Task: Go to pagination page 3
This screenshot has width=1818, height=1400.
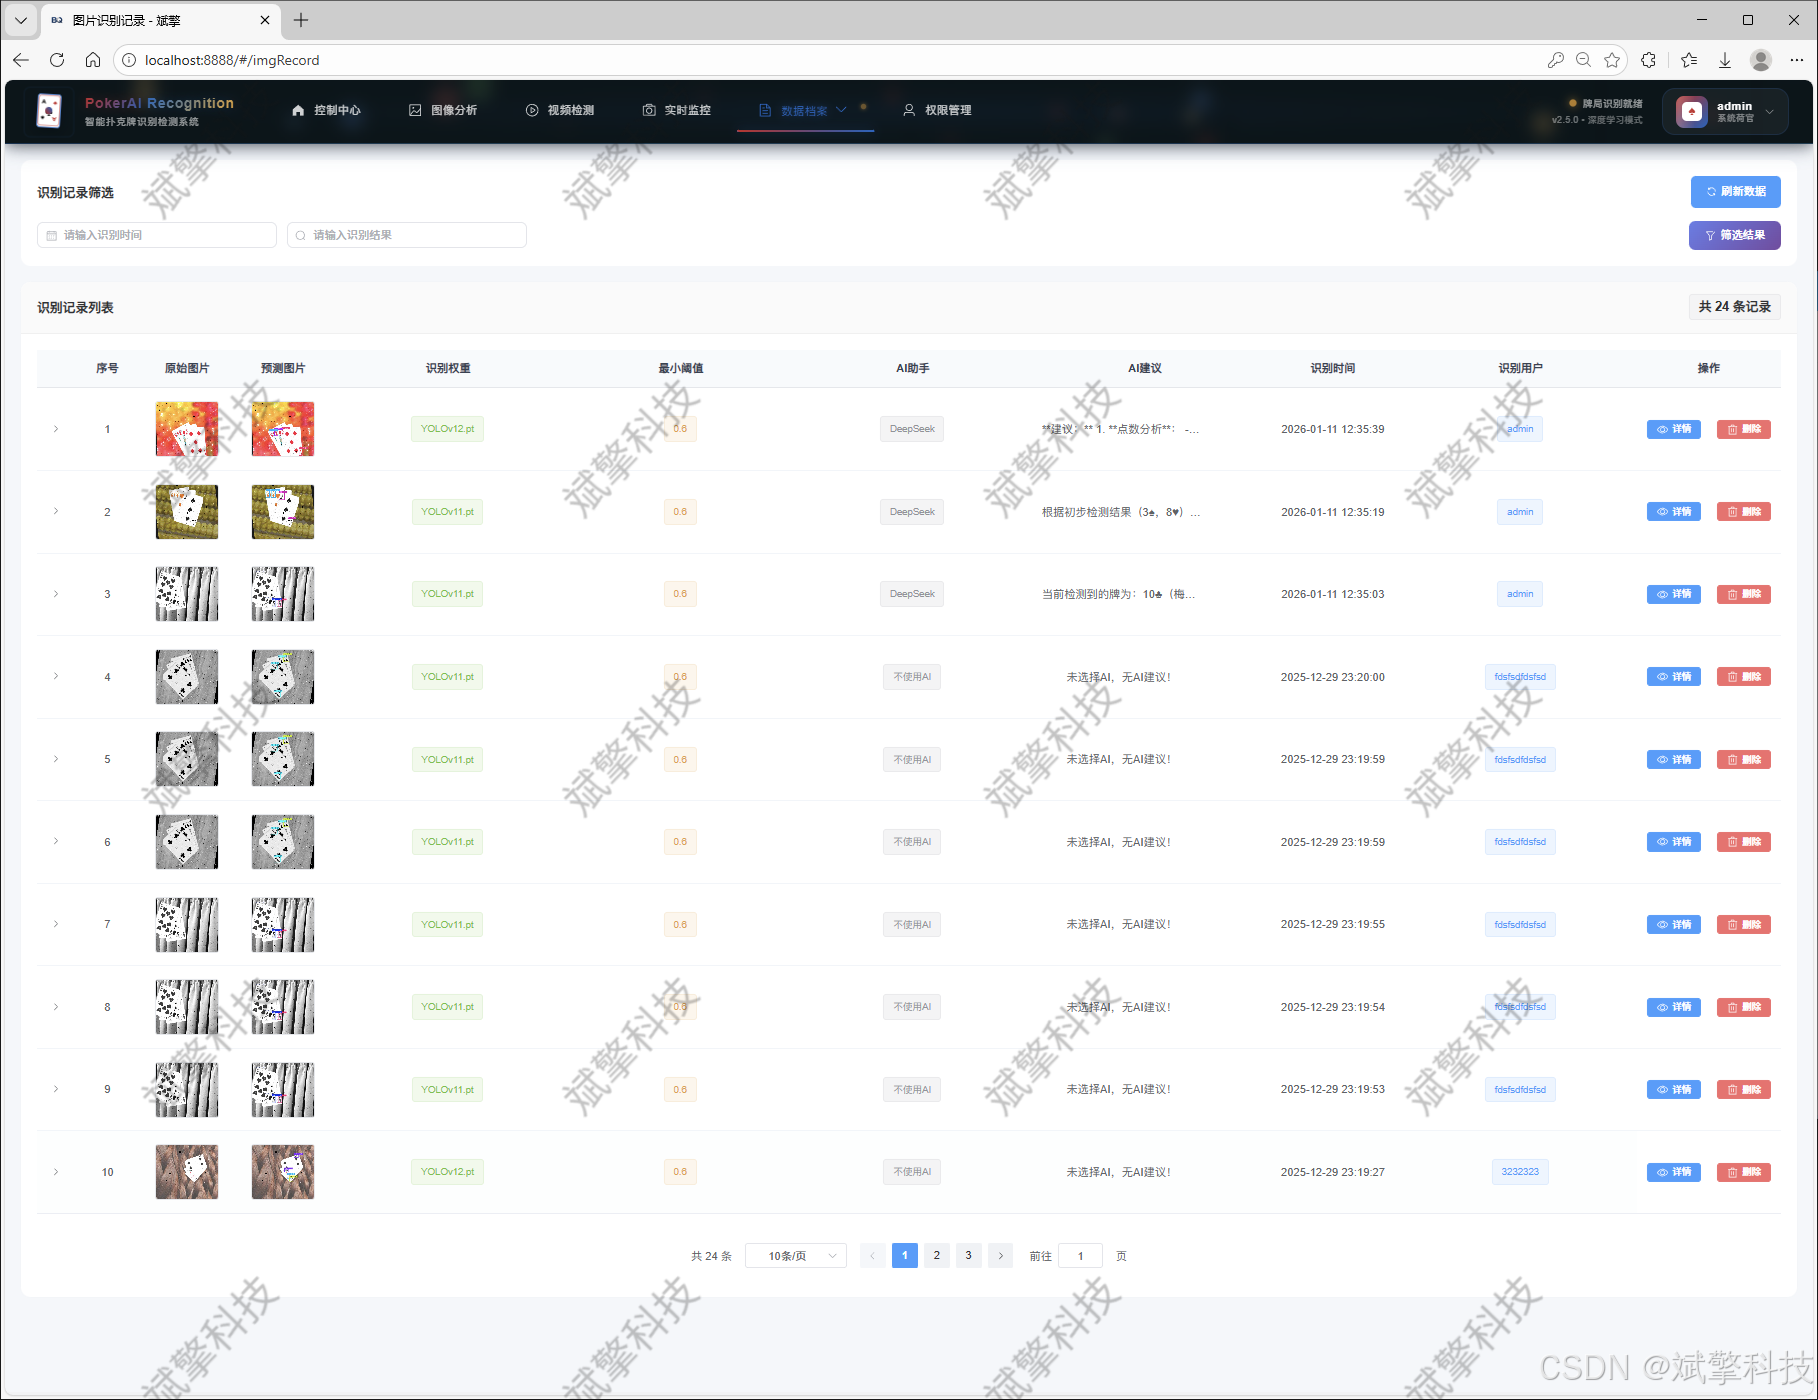Action: click(x=968, y=1256)
